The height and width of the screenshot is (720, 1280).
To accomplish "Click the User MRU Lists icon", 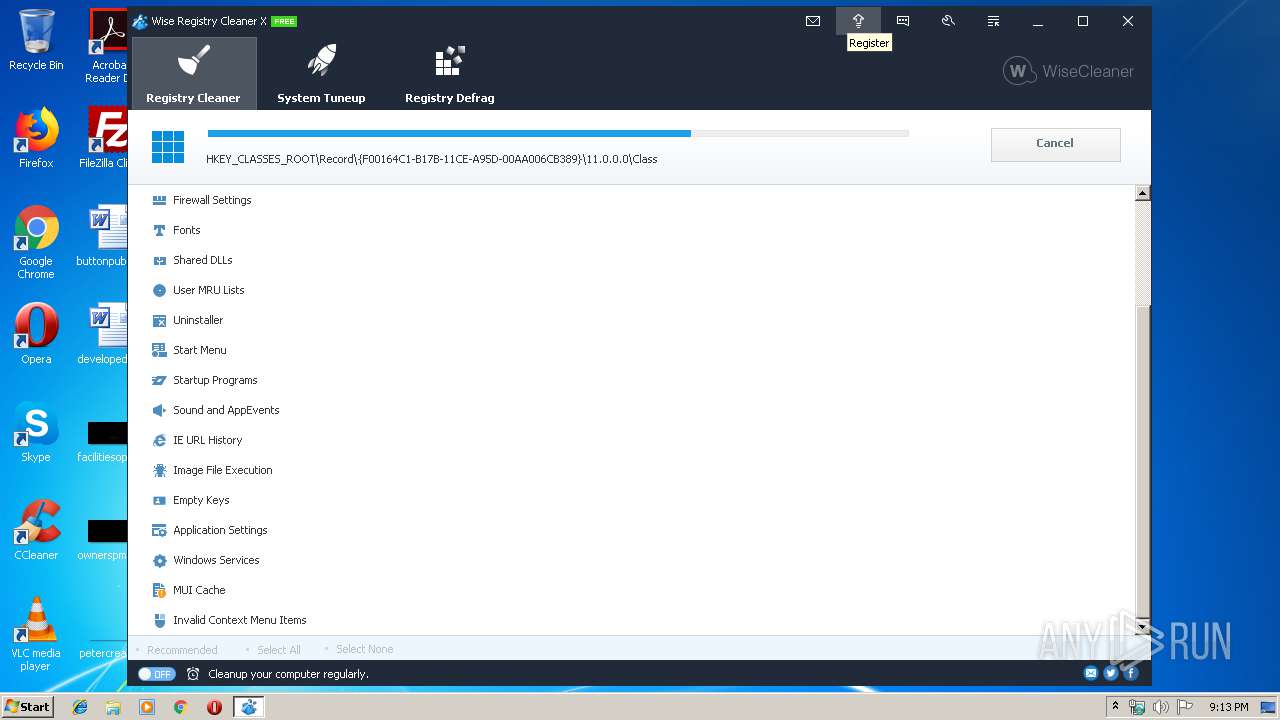I will [x=159, y=290].
